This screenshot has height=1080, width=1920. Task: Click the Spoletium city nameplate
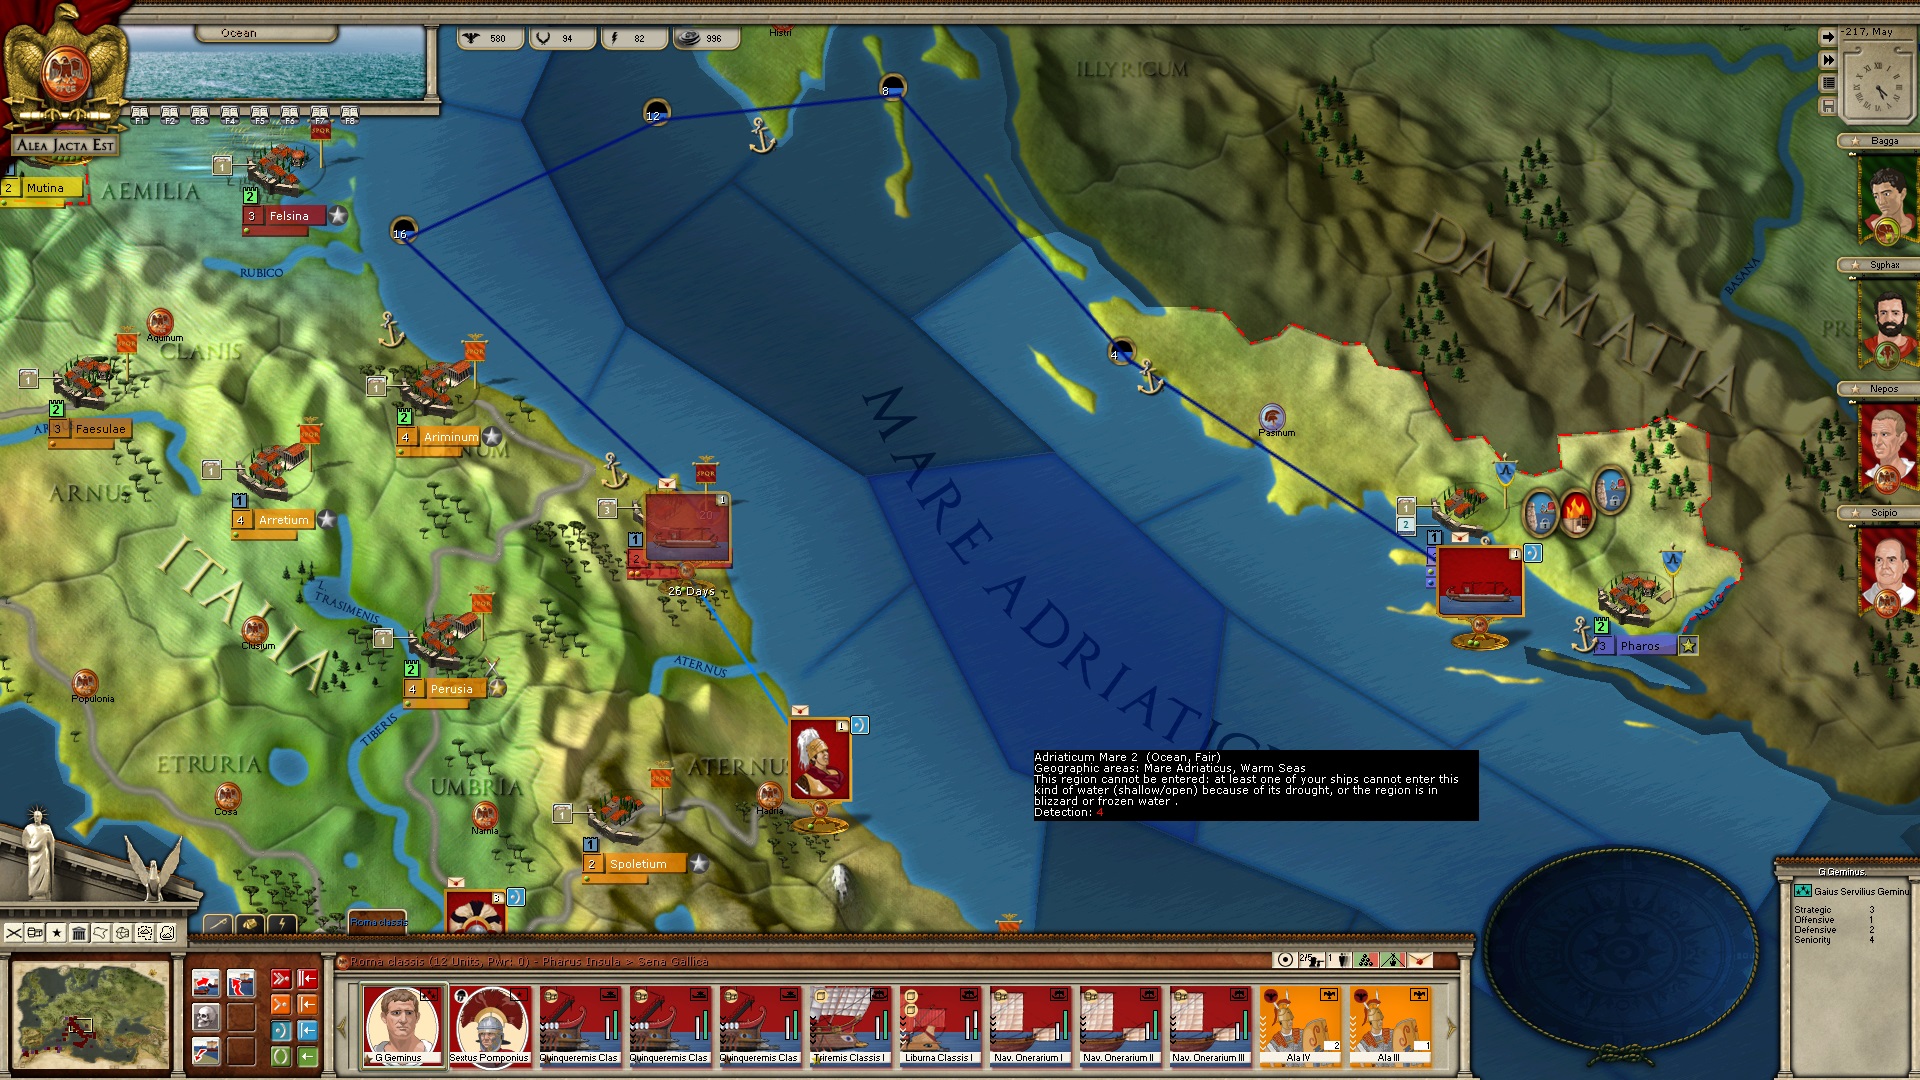click(636, 864)
